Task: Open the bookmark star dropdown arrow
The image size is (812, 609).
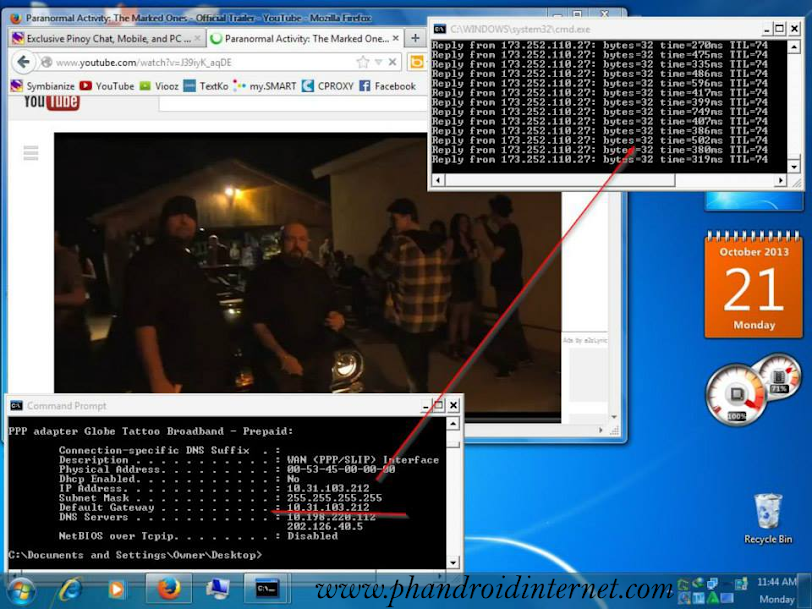Action: click(379, 63)
